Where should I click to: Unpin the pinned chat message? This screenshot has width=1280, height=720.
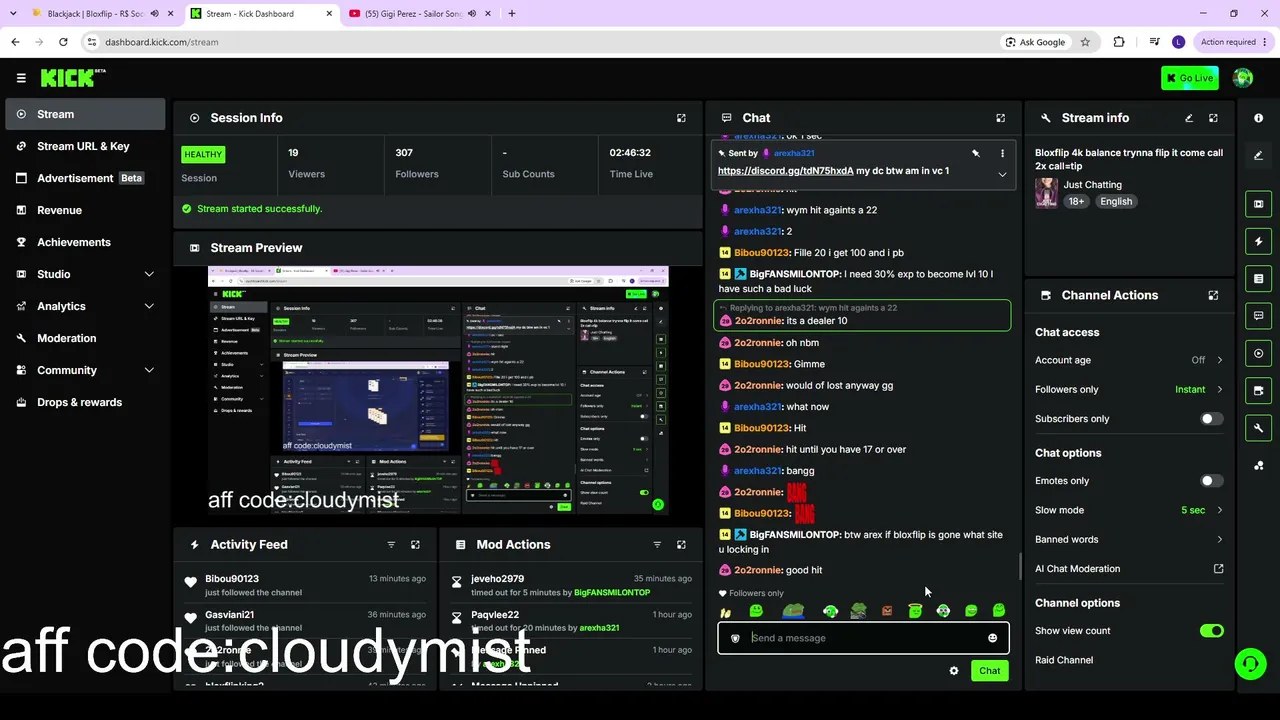point(975,153)
